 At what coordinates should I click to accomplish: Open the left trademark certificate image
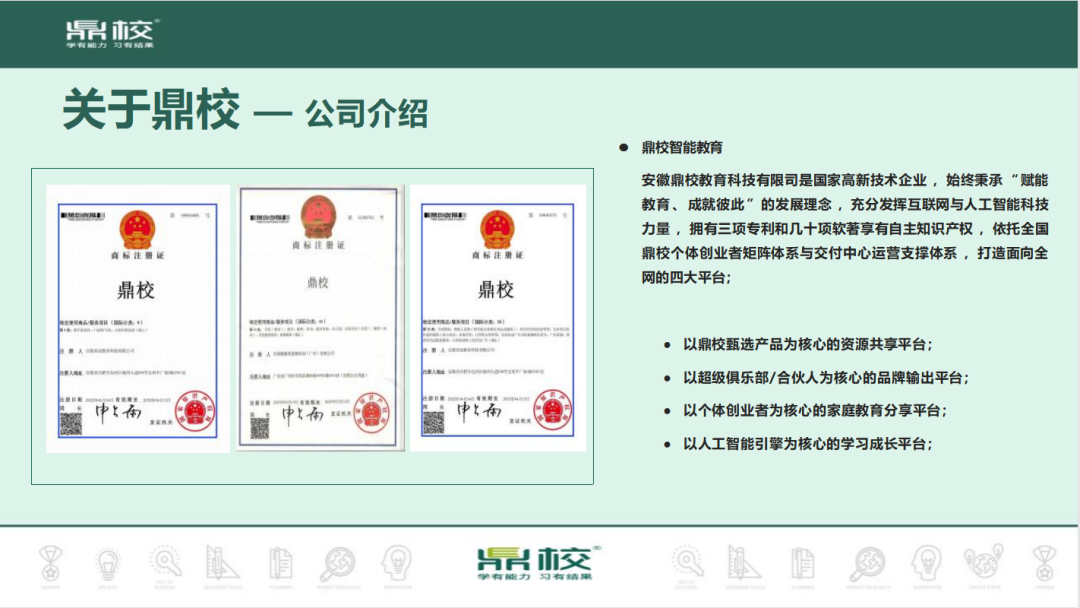(138, 319)
